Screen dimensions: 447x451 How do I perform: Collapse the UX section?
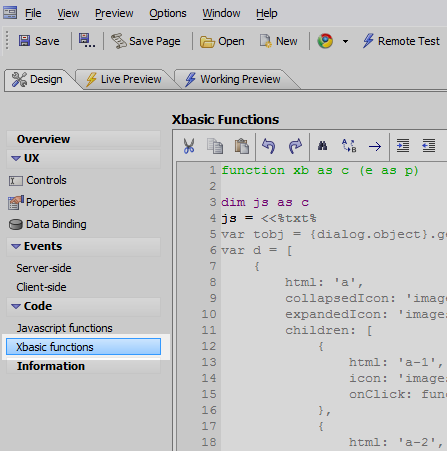tap(16, 158)
